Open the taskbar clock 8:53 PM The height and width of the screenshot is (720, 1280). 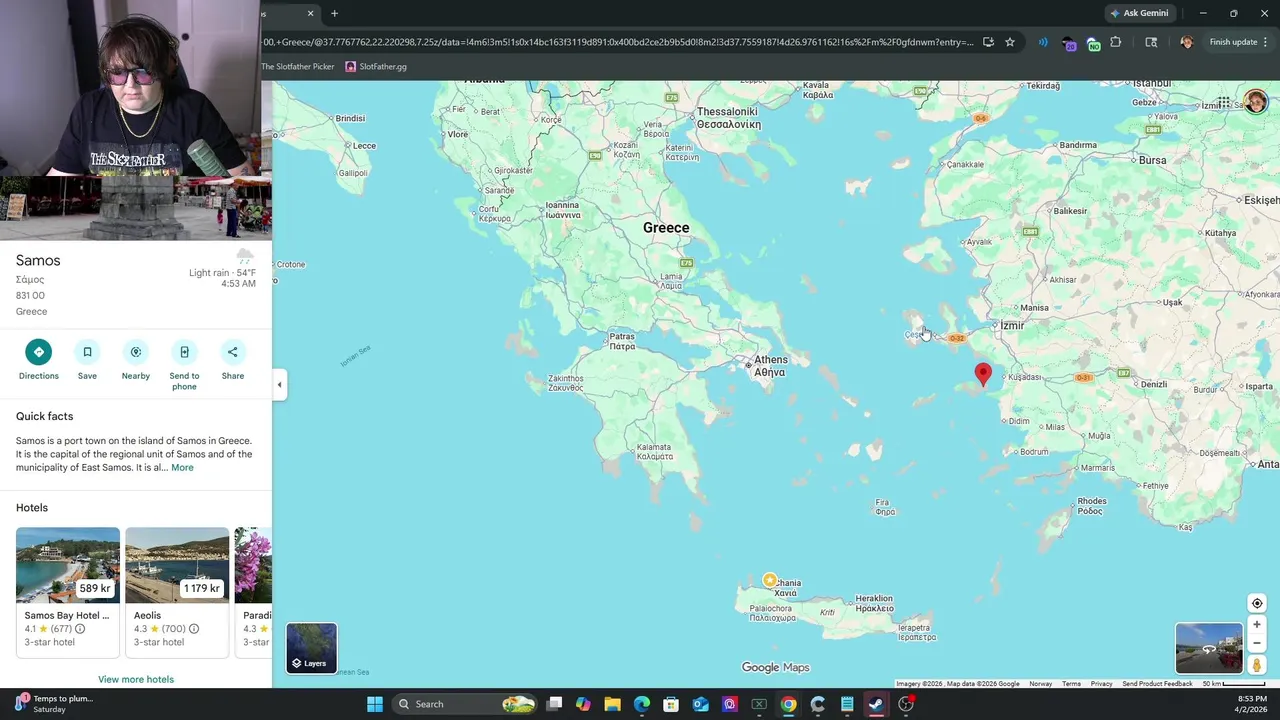click(1251, 704)
